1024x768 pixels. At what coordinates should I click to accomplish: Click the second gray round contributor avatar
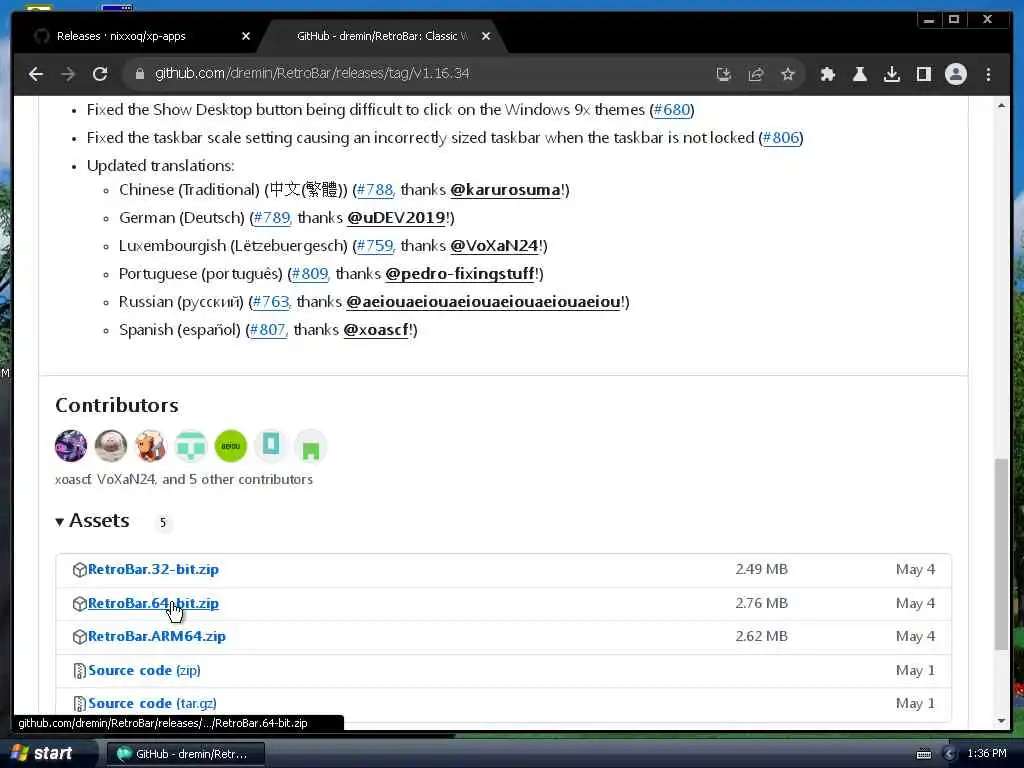(111, 446)
